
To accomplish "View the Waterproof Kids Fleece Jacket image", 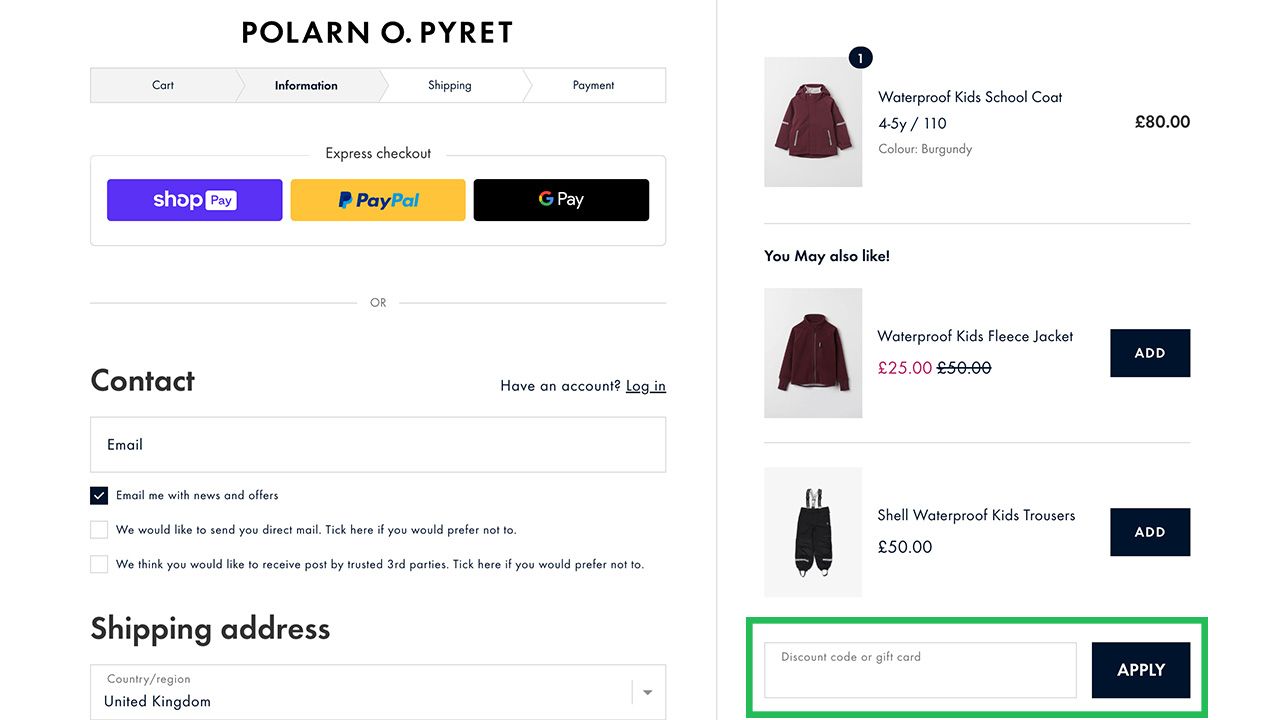I will click(x=813, y=353).
